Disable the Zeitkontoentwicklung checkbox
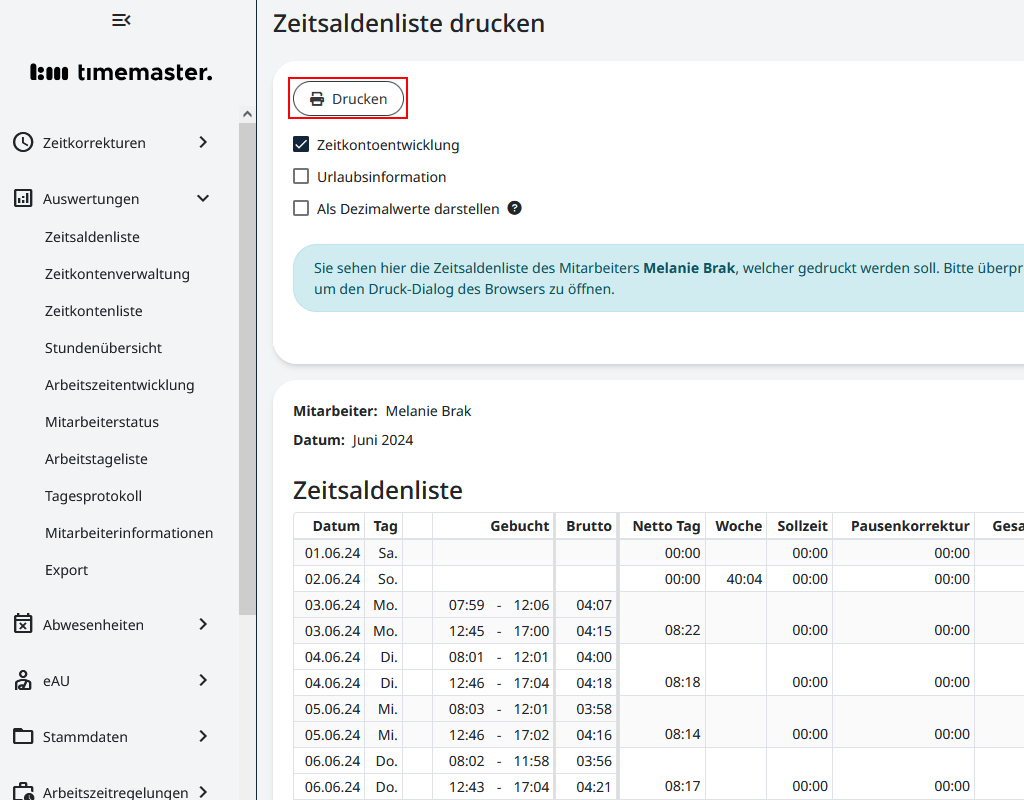The height and width of the screenshot is (800, 1024). 300,144
